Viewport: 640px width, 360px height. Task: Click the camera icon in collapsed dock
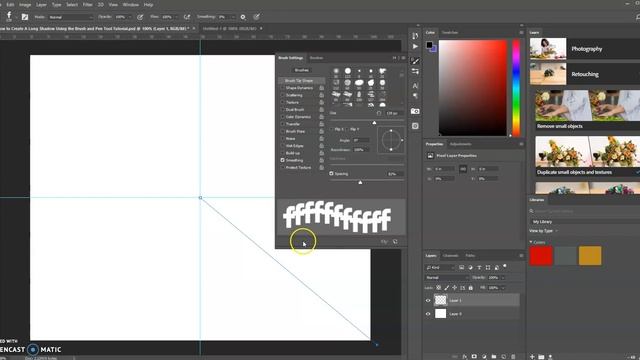coord(415,111)
